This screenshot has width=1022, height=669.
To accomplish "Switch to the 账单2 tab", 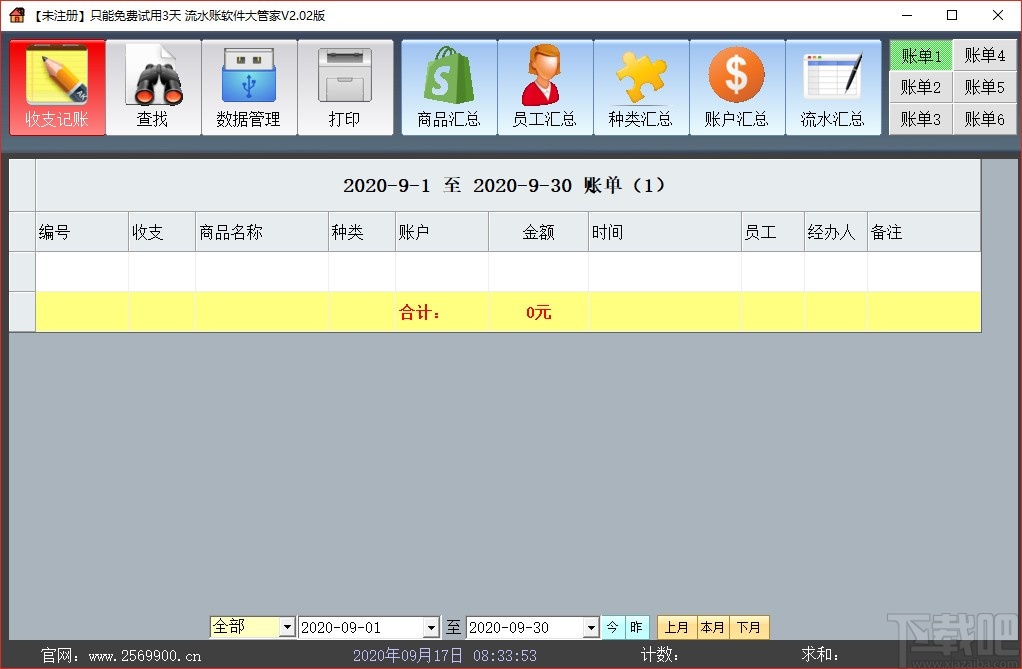I will [x=919, y=87].
